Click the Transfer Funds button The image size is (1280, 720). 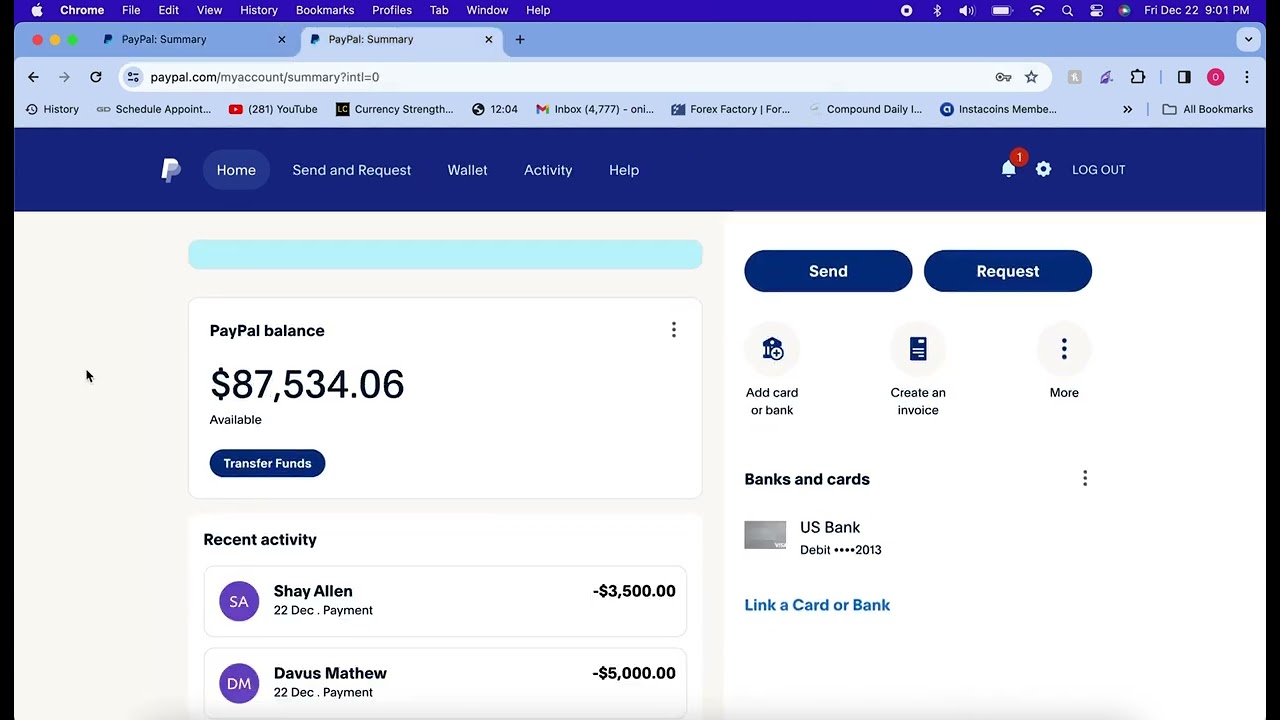tap(267, 463)
